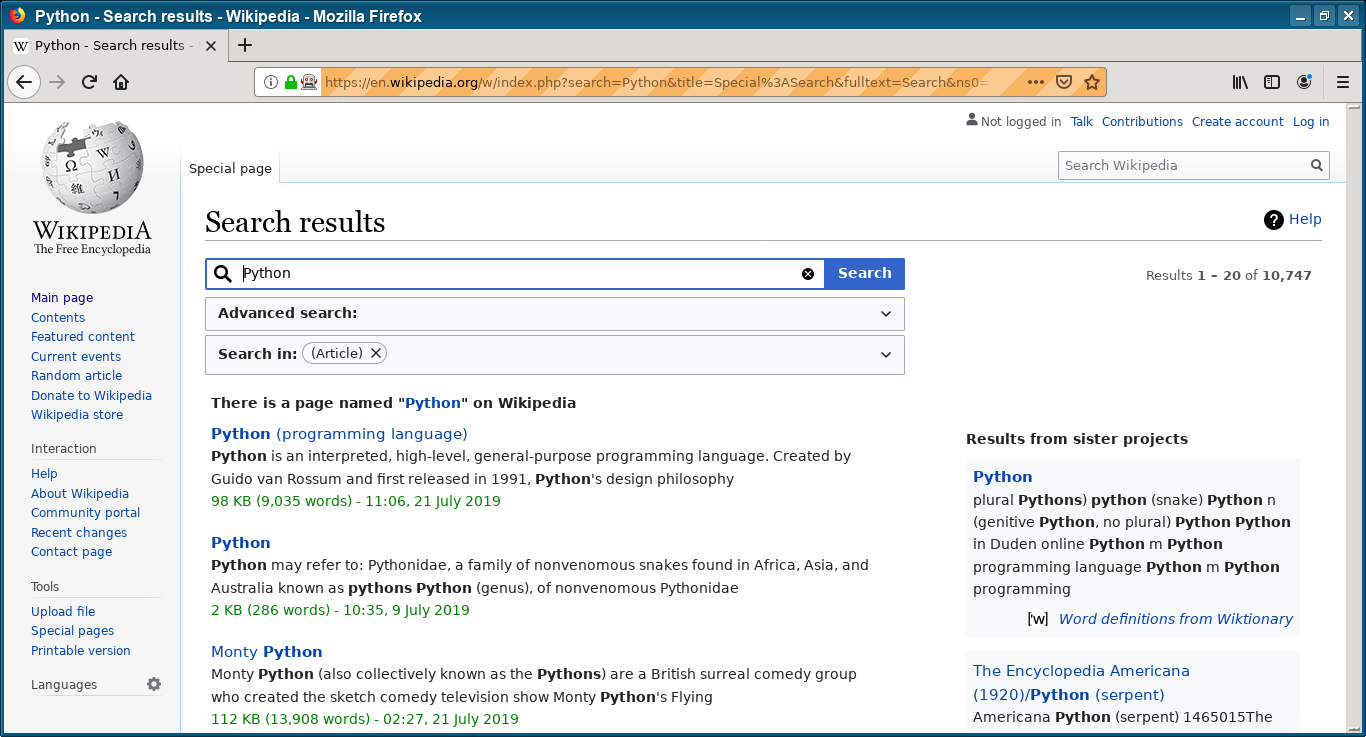Click the Help link beside Search results
This screenshot has height=737, width=1366.
pyautogui.click(x=1305, y=220)
